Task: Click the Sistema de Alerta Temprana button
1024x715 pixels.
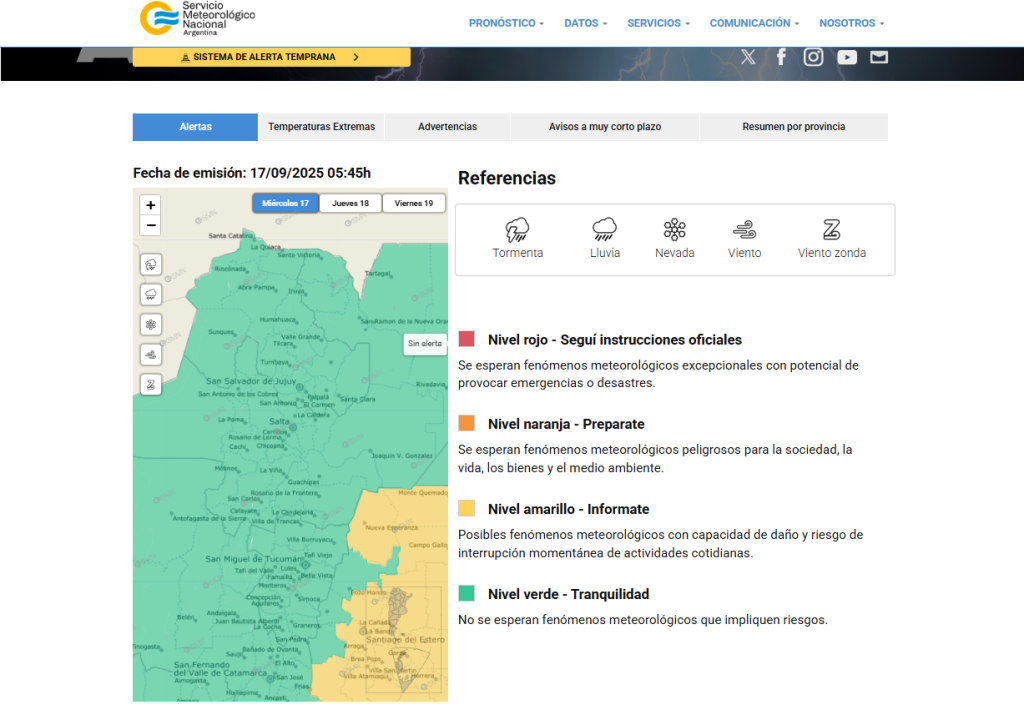Action: click(x=270, y=57)
